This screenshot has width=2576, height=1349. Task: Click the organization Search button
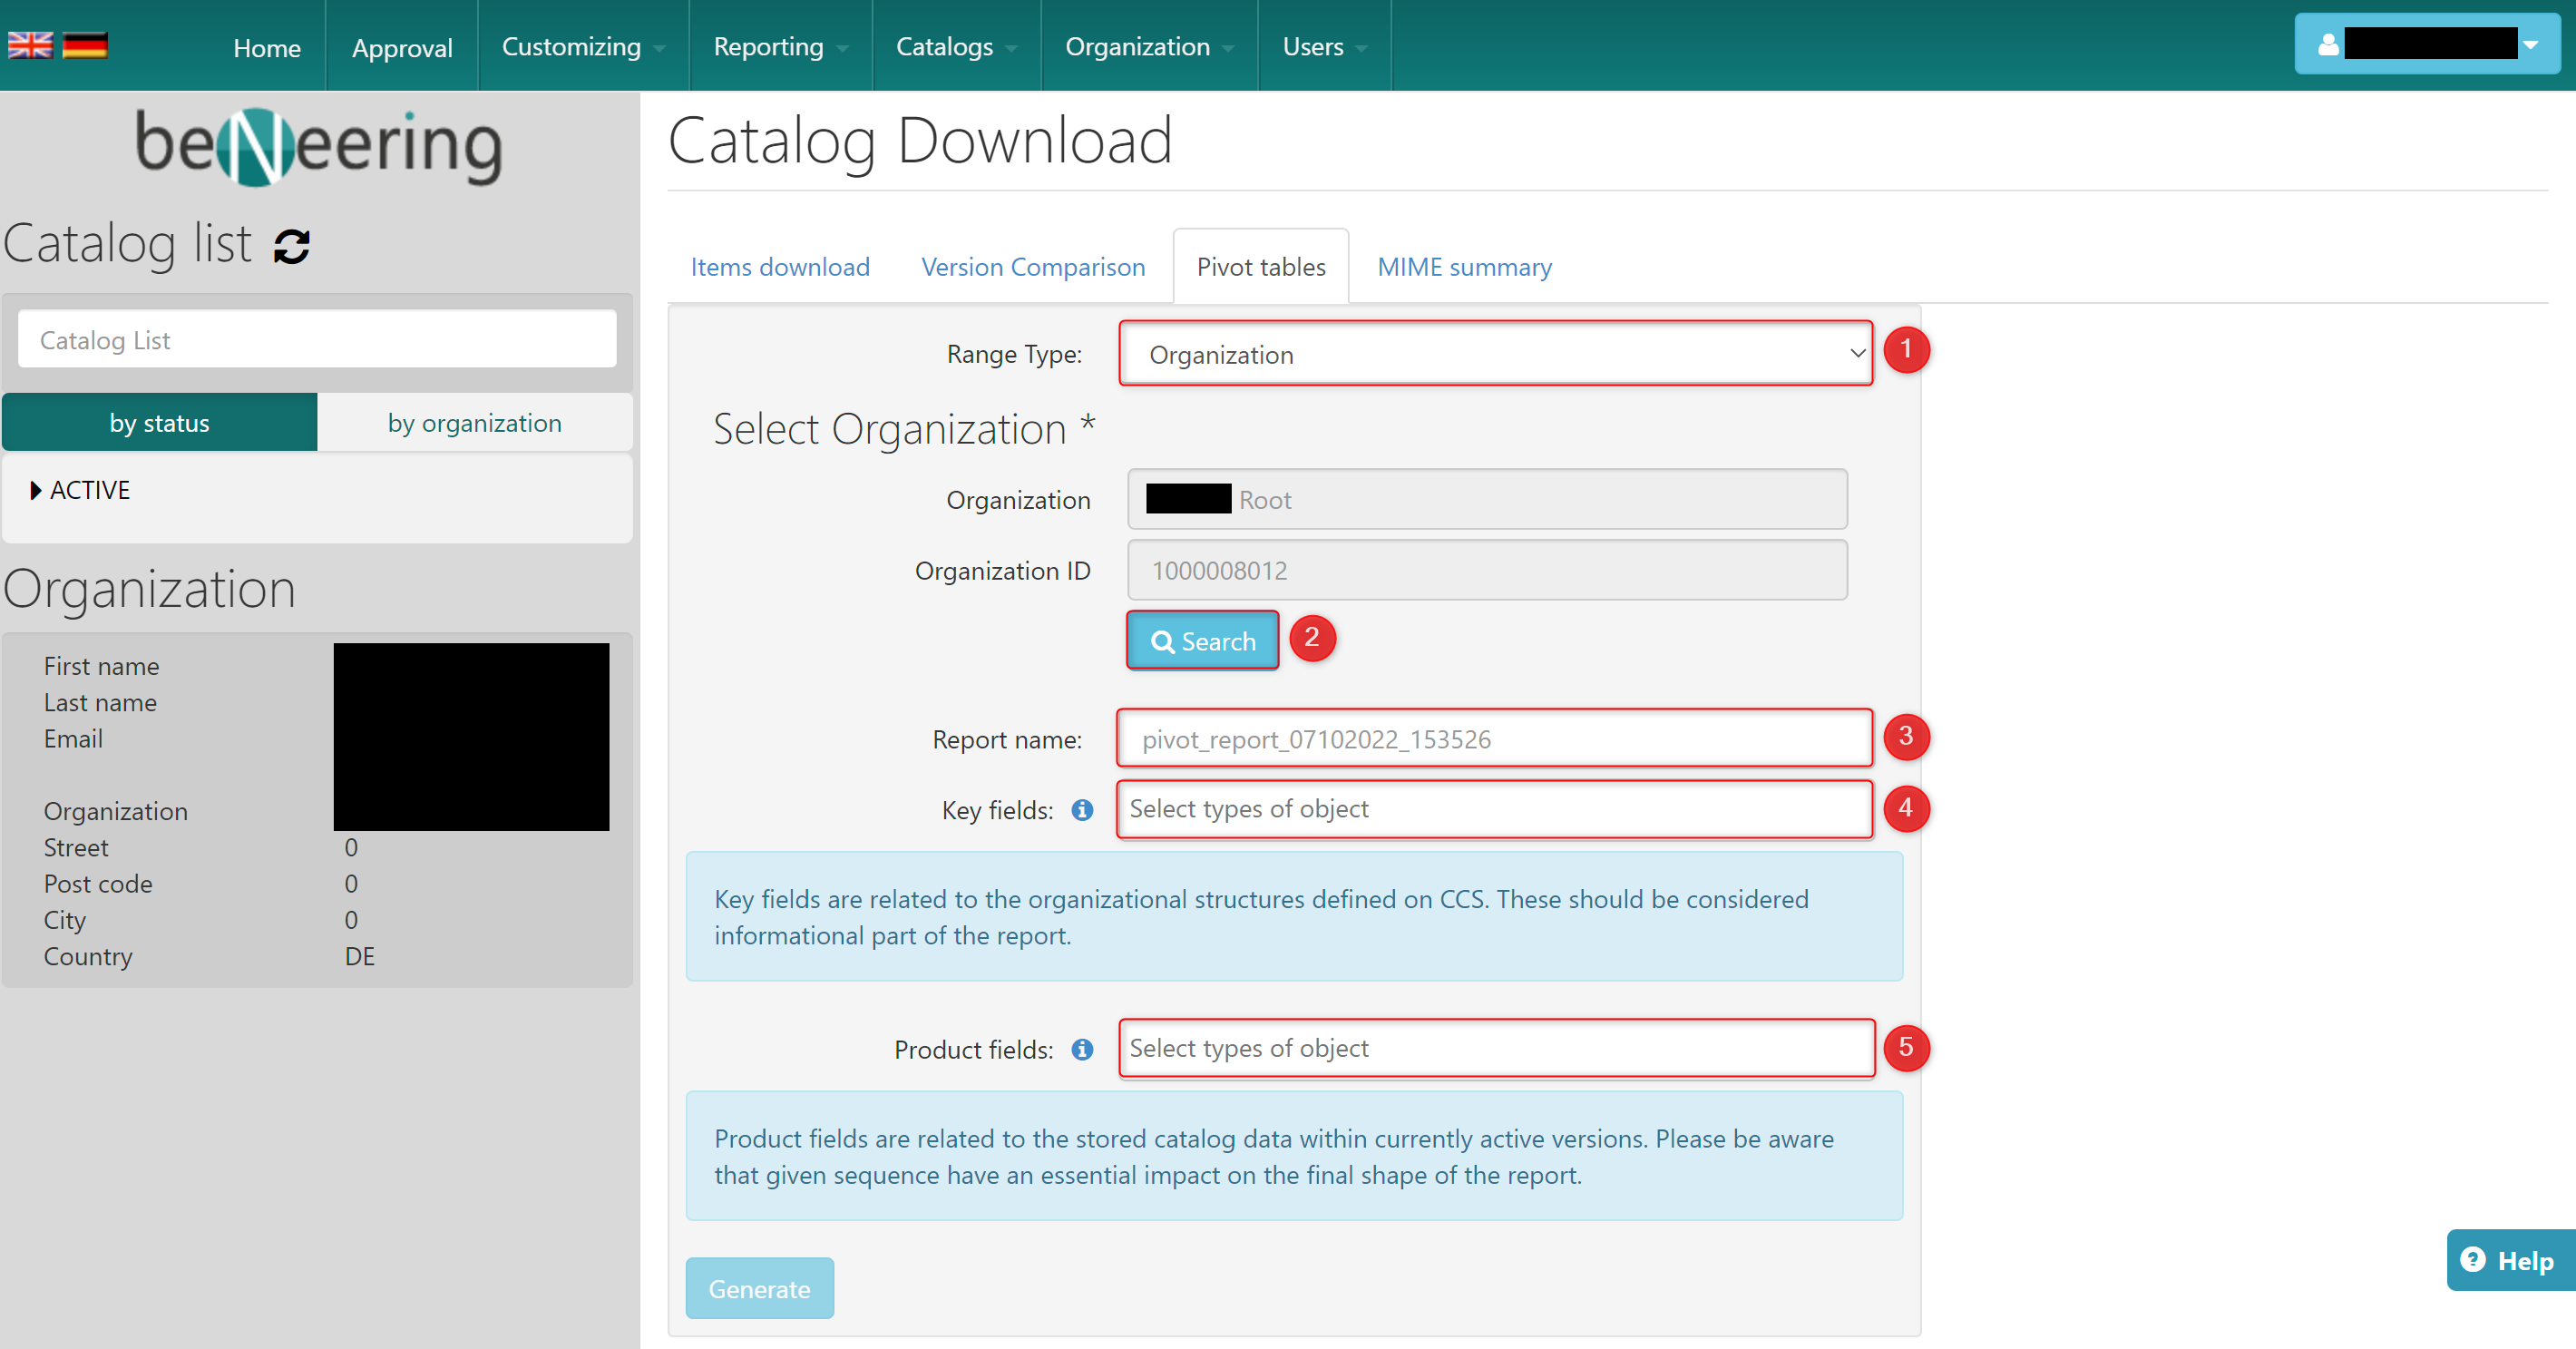1202,641
